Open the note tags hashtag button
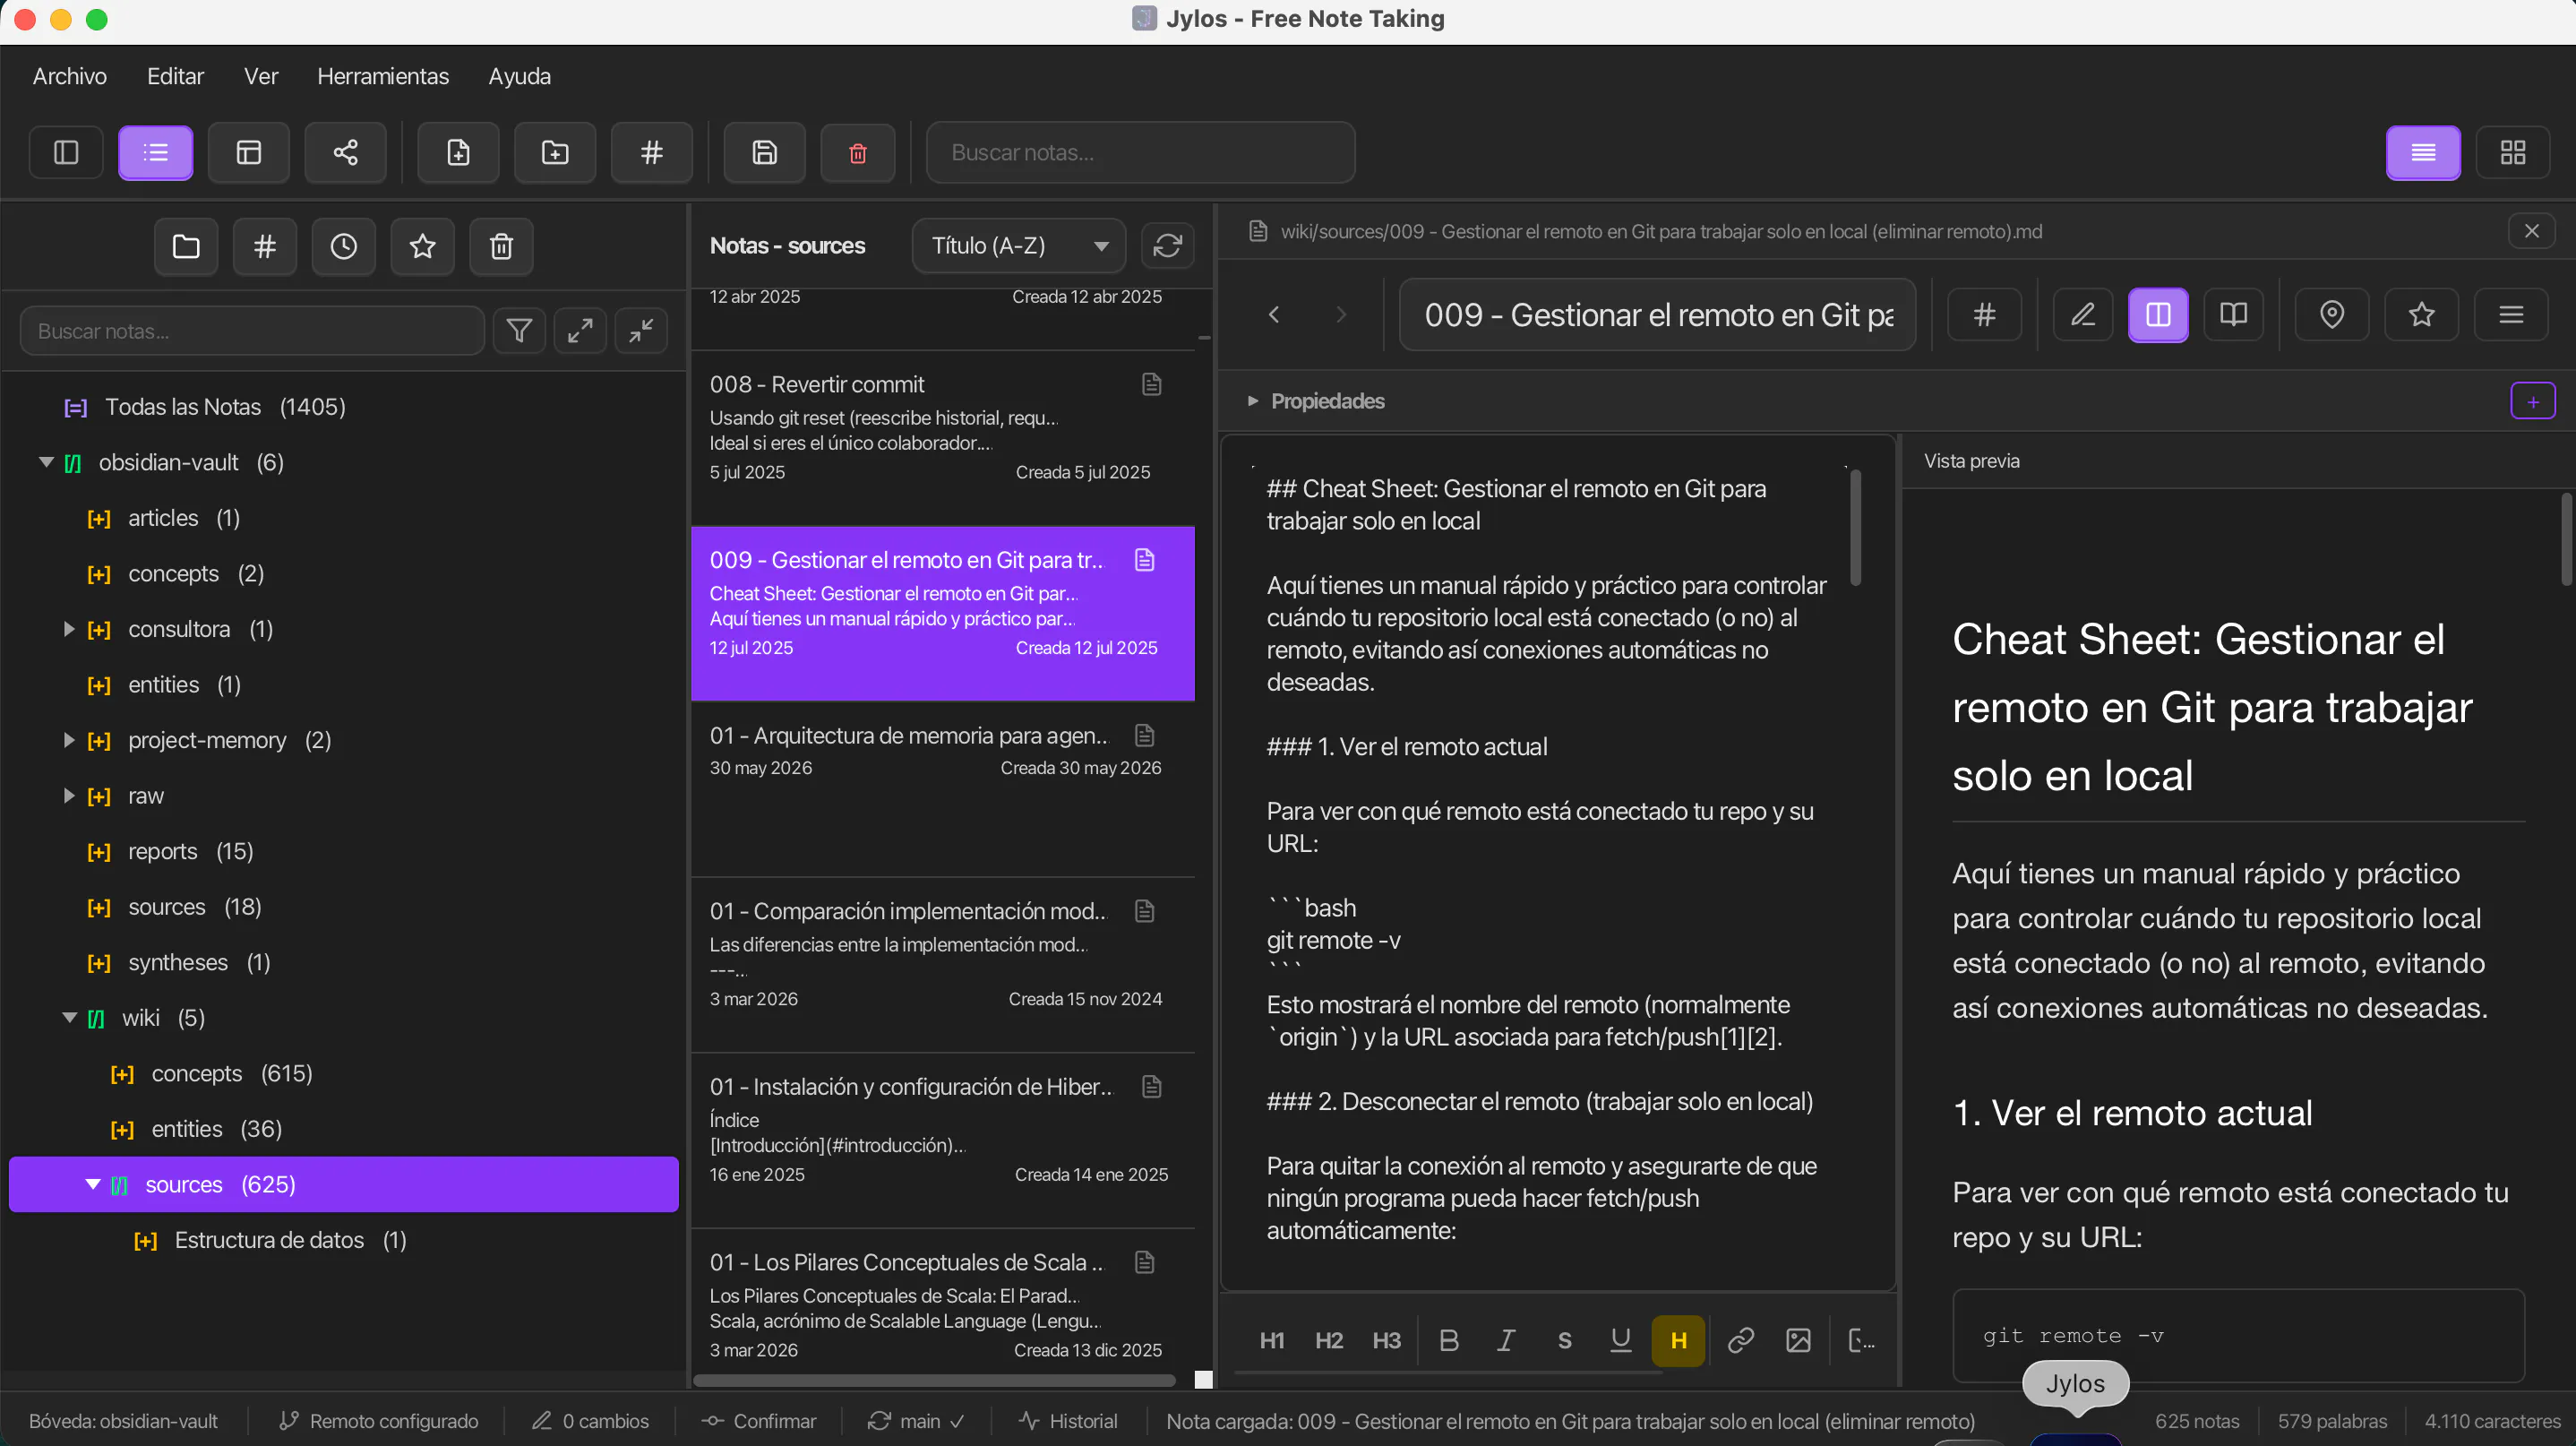 point(1985,315)
